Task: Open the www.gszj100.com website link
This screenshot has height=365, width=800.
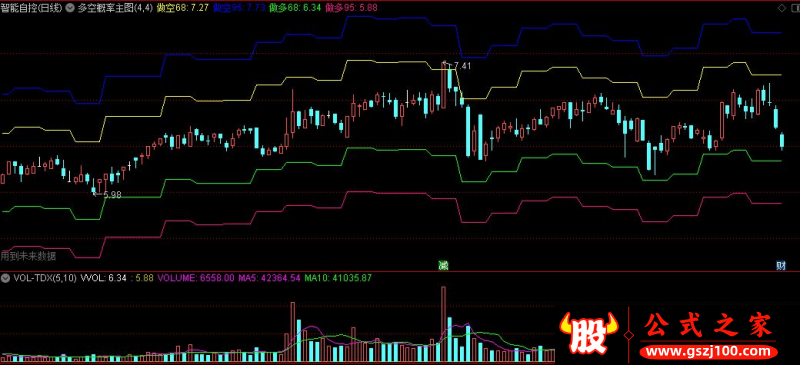Action: pos(709,351)
